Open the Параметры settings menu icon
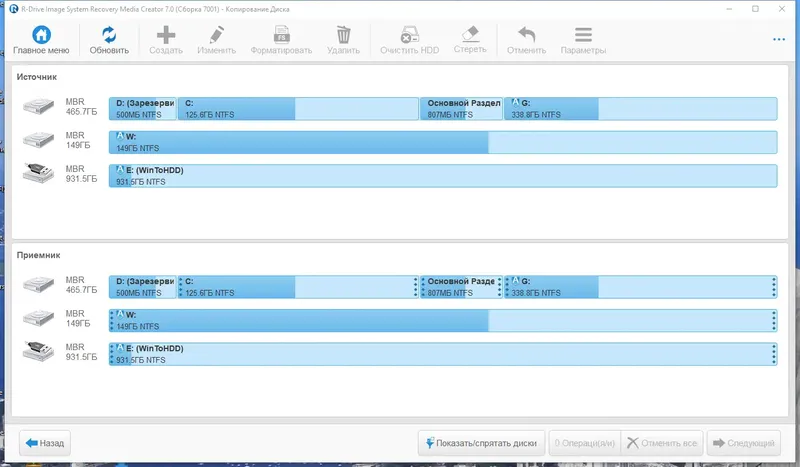The image size is (800, 467). pos(583,35)
